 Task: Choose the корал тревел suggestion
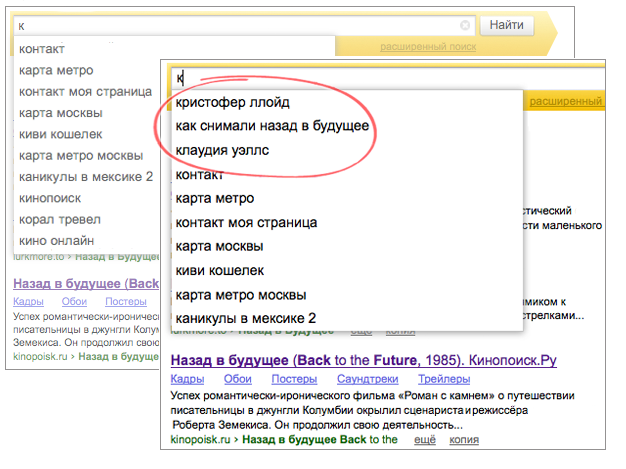(x=56, y=219)
